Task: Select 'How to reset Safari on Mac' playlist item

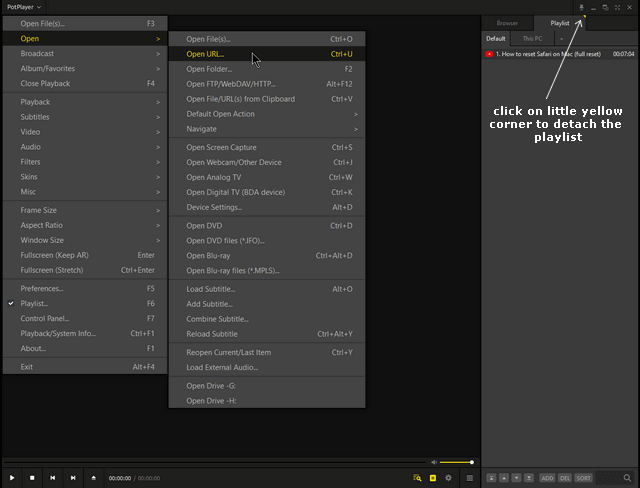Action: [x=560, y=54]
